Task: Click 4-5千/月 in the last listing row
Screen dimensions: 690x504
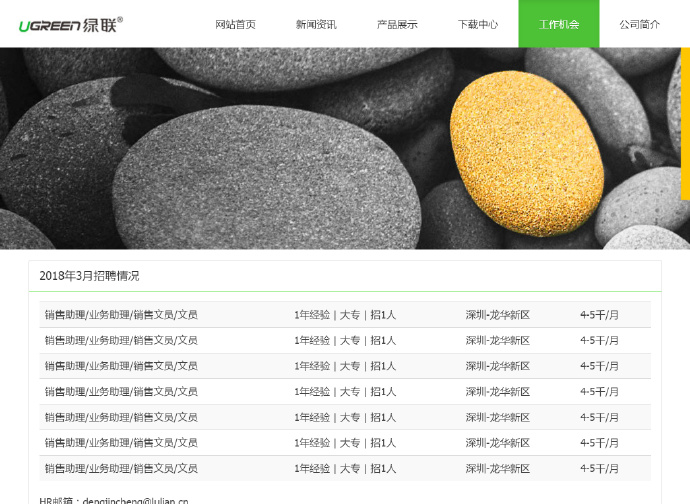Action: pos(599,468)
